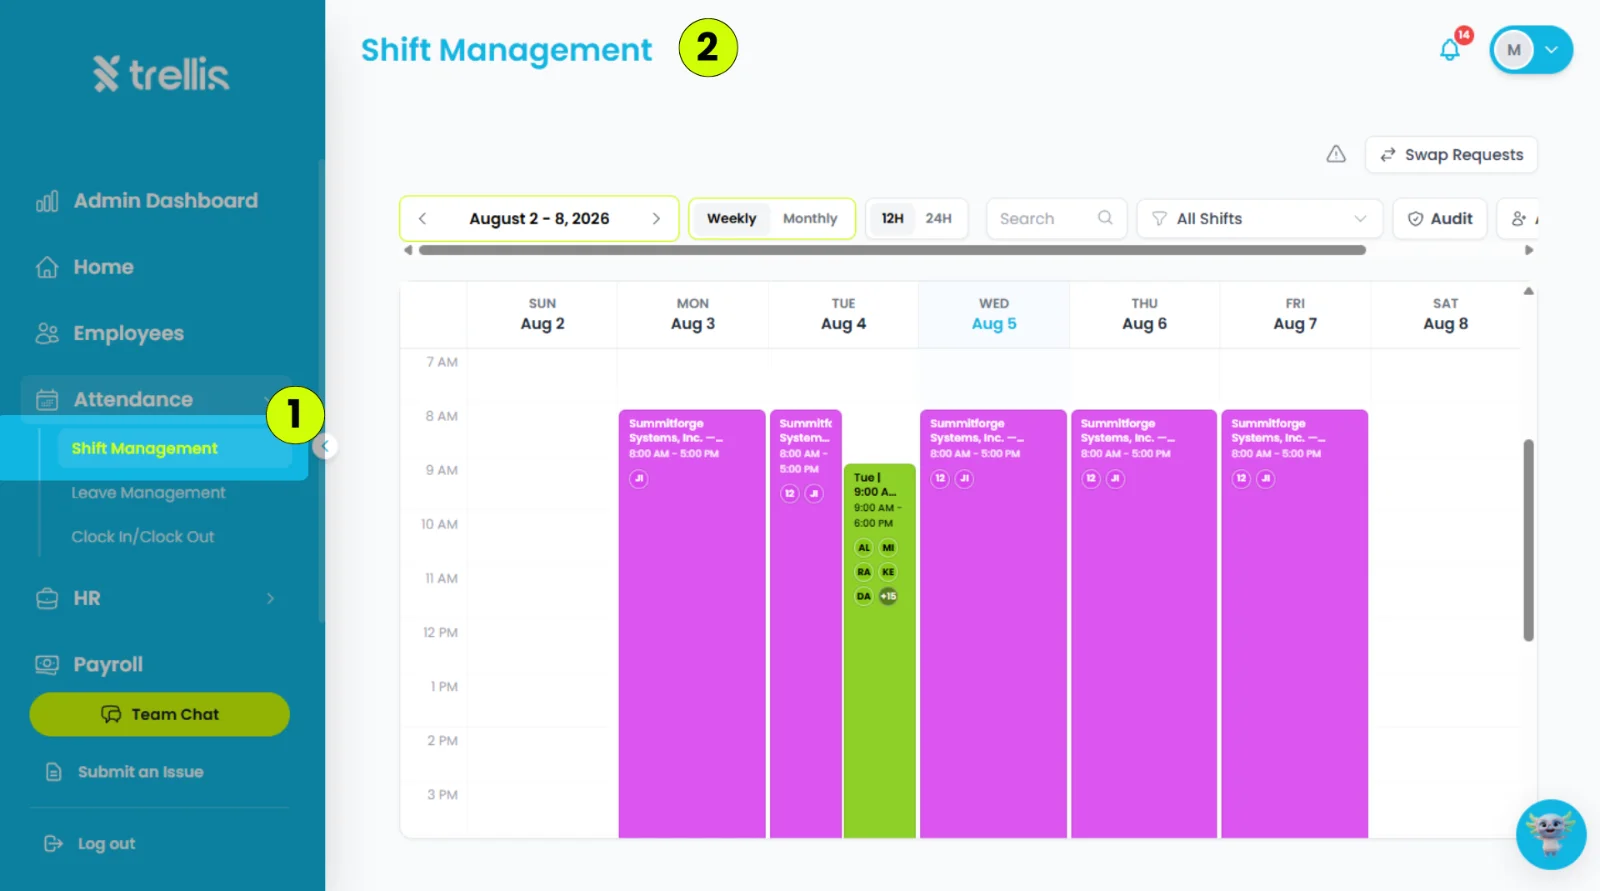Switch to Monthly view
This screenshot has width=1600, height=891.
(810, 218)
